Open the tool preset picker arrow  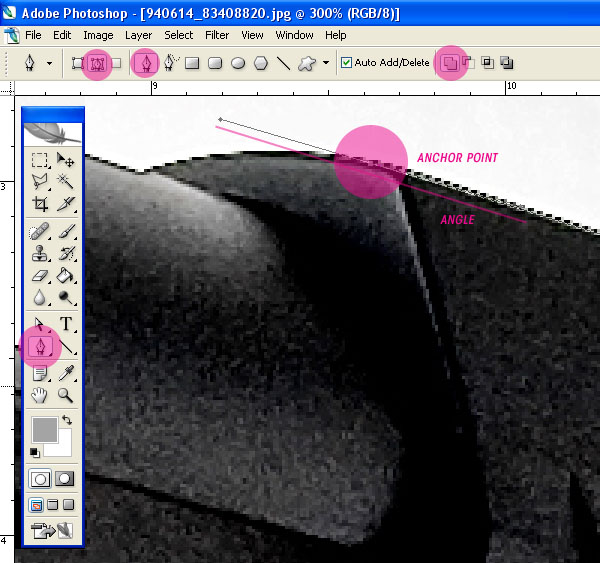tap(49, 63)
